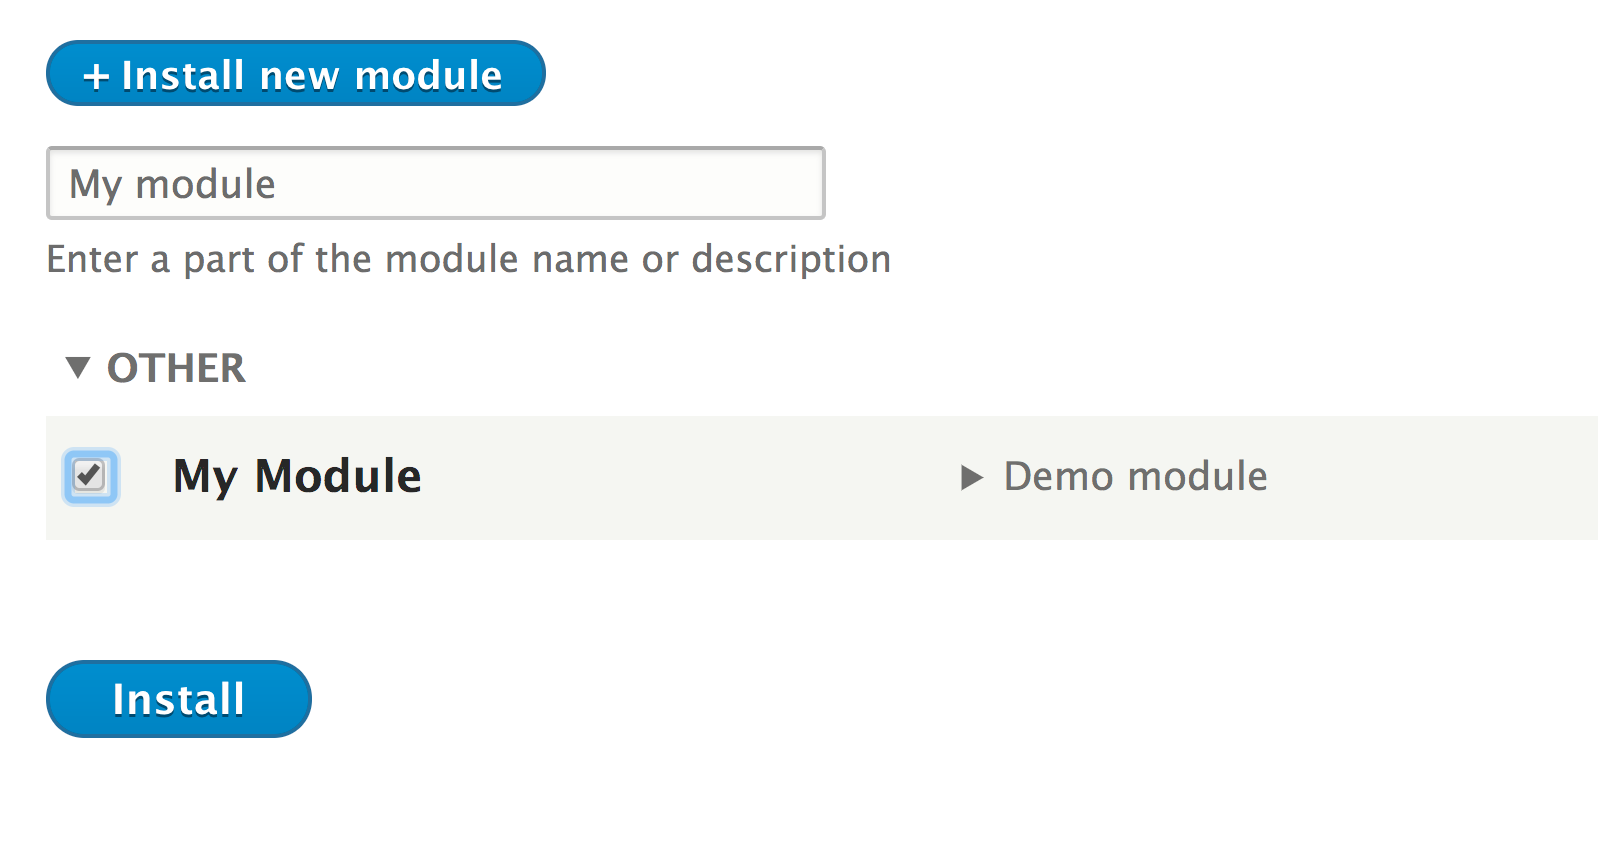Image resolution: width=1598 pixels, height=862 pixels.
Task: Toggle the My Module enable checkbox
Action: [x=90, y=476]
